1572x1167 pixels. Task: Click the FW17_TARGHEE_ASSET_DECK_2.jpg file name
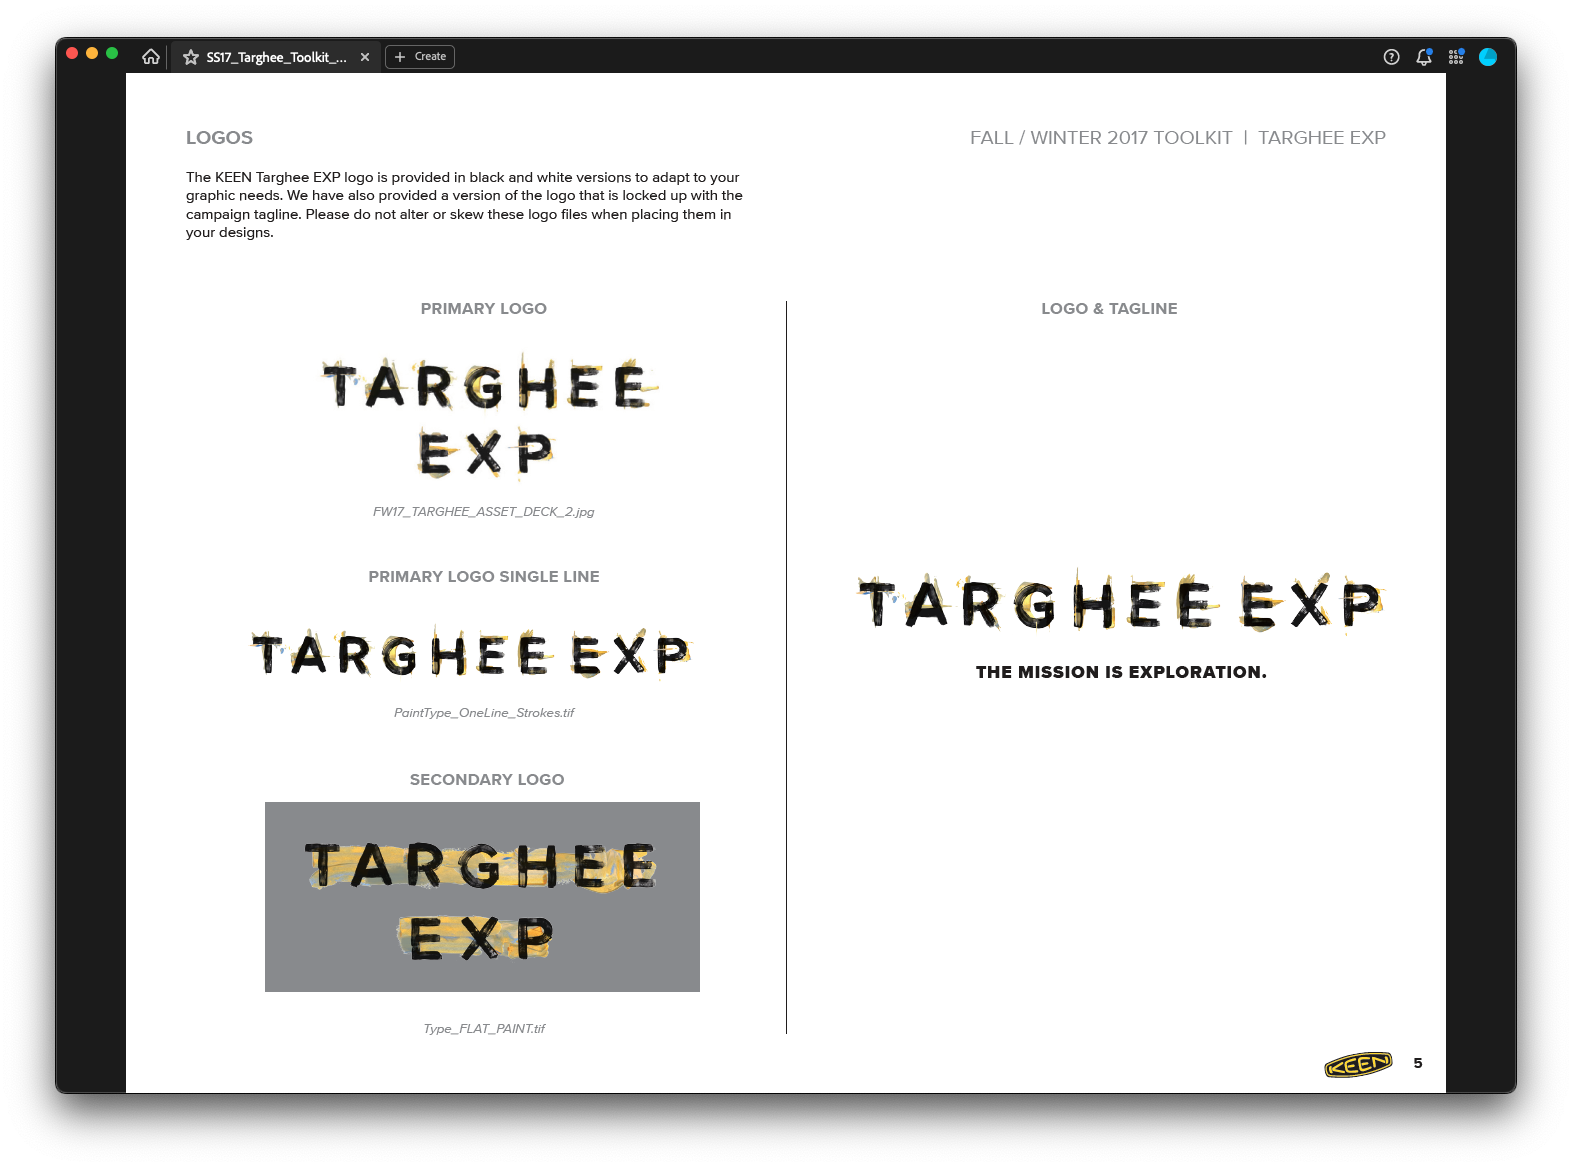tap(484, 512)
